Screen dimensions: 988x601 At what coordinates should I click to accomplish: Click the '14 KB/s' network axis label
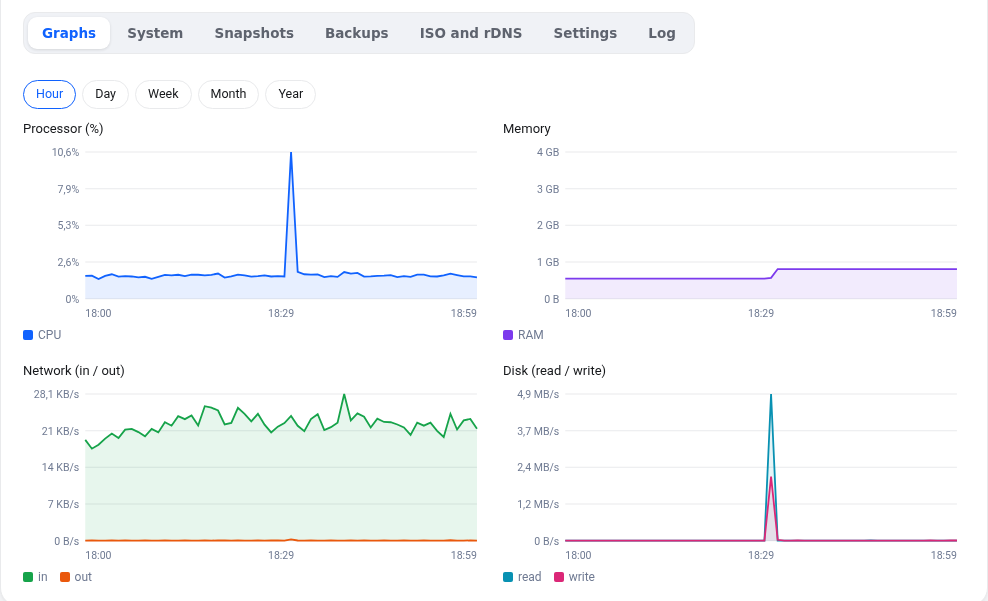pos(60,467)
